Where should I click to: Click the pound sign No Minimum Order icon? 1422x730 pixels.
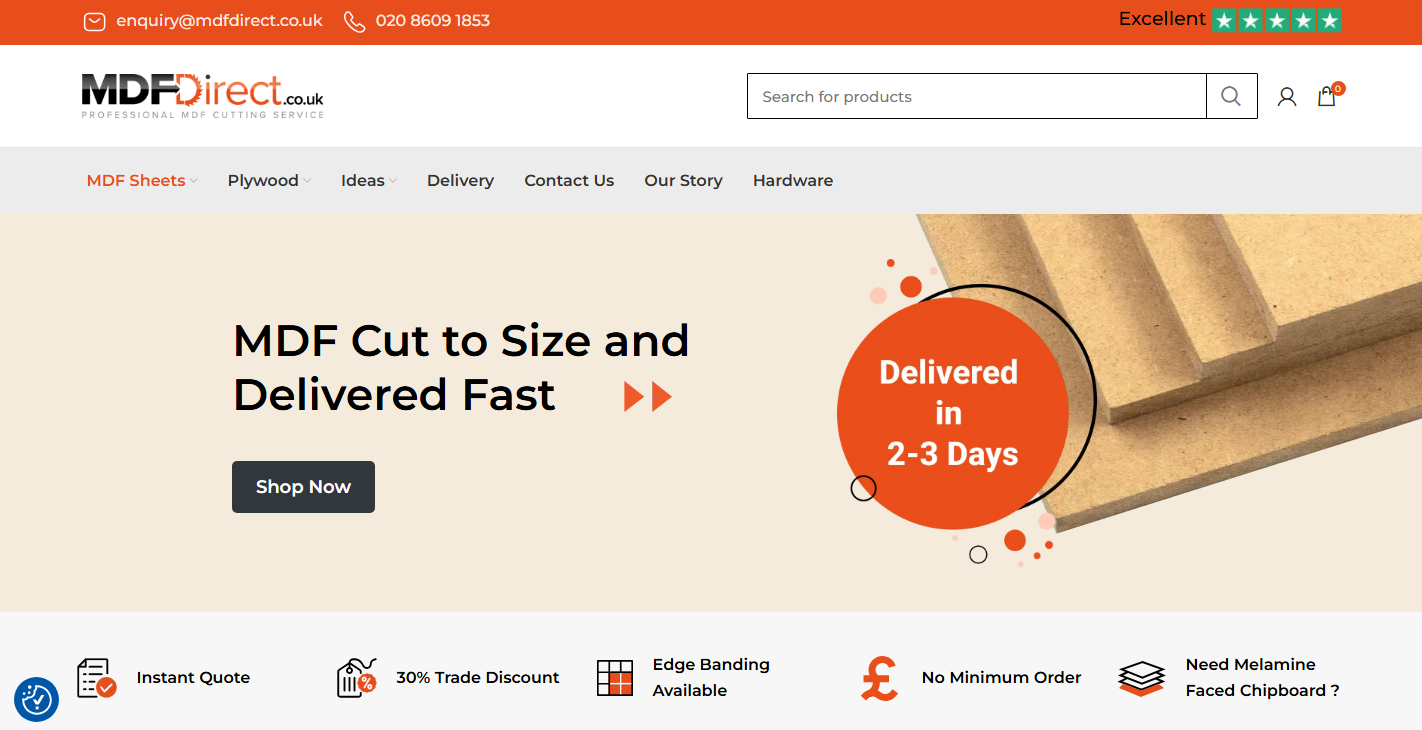tap(880, 678)
